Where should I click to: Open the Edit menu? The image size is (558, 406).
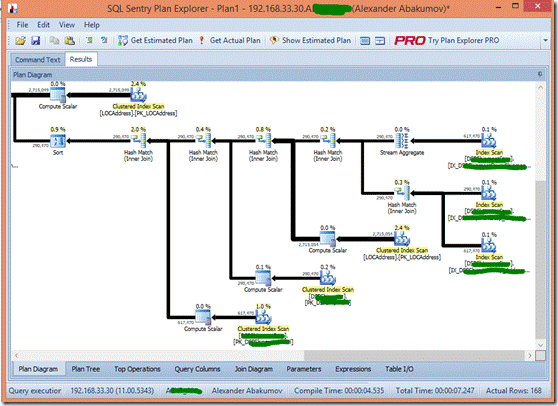tap(43, 25)
